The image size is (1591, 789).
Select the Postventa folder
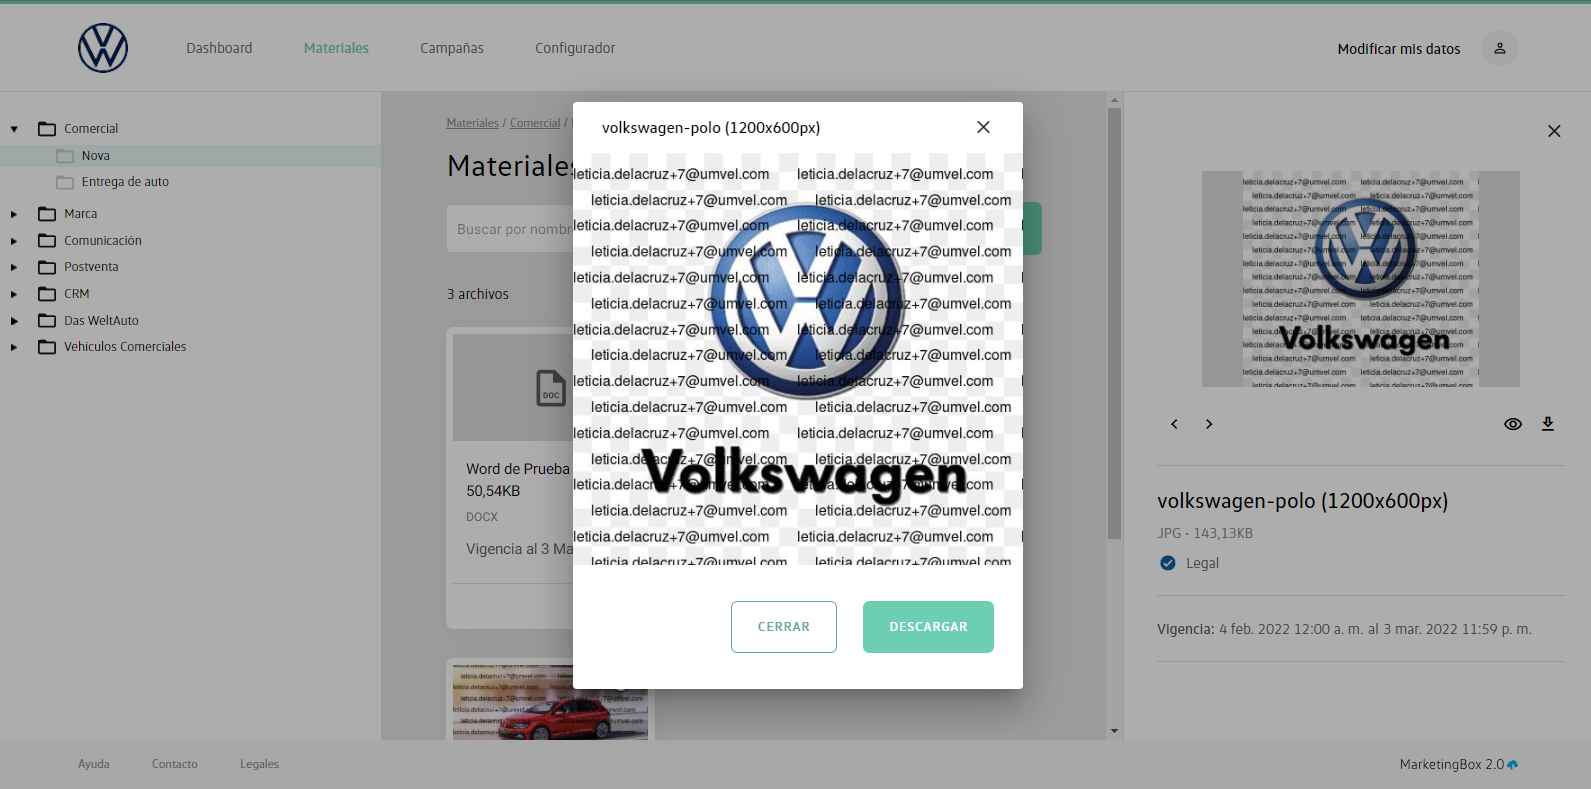pos(91,267)
